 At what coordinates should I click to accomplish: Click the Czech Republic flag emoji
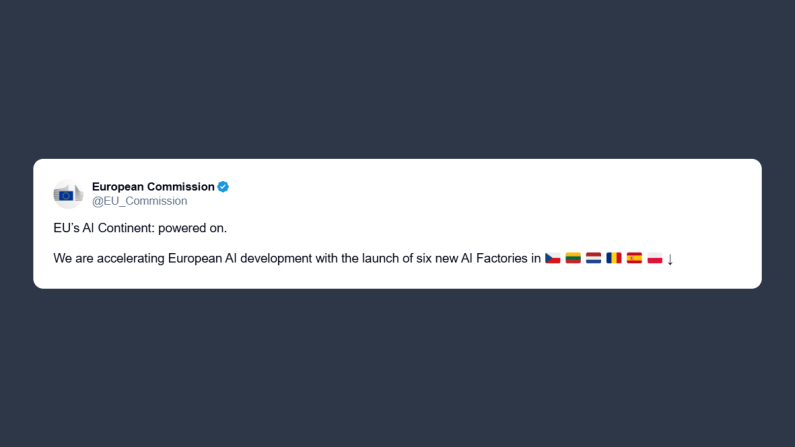click(552, 258)
